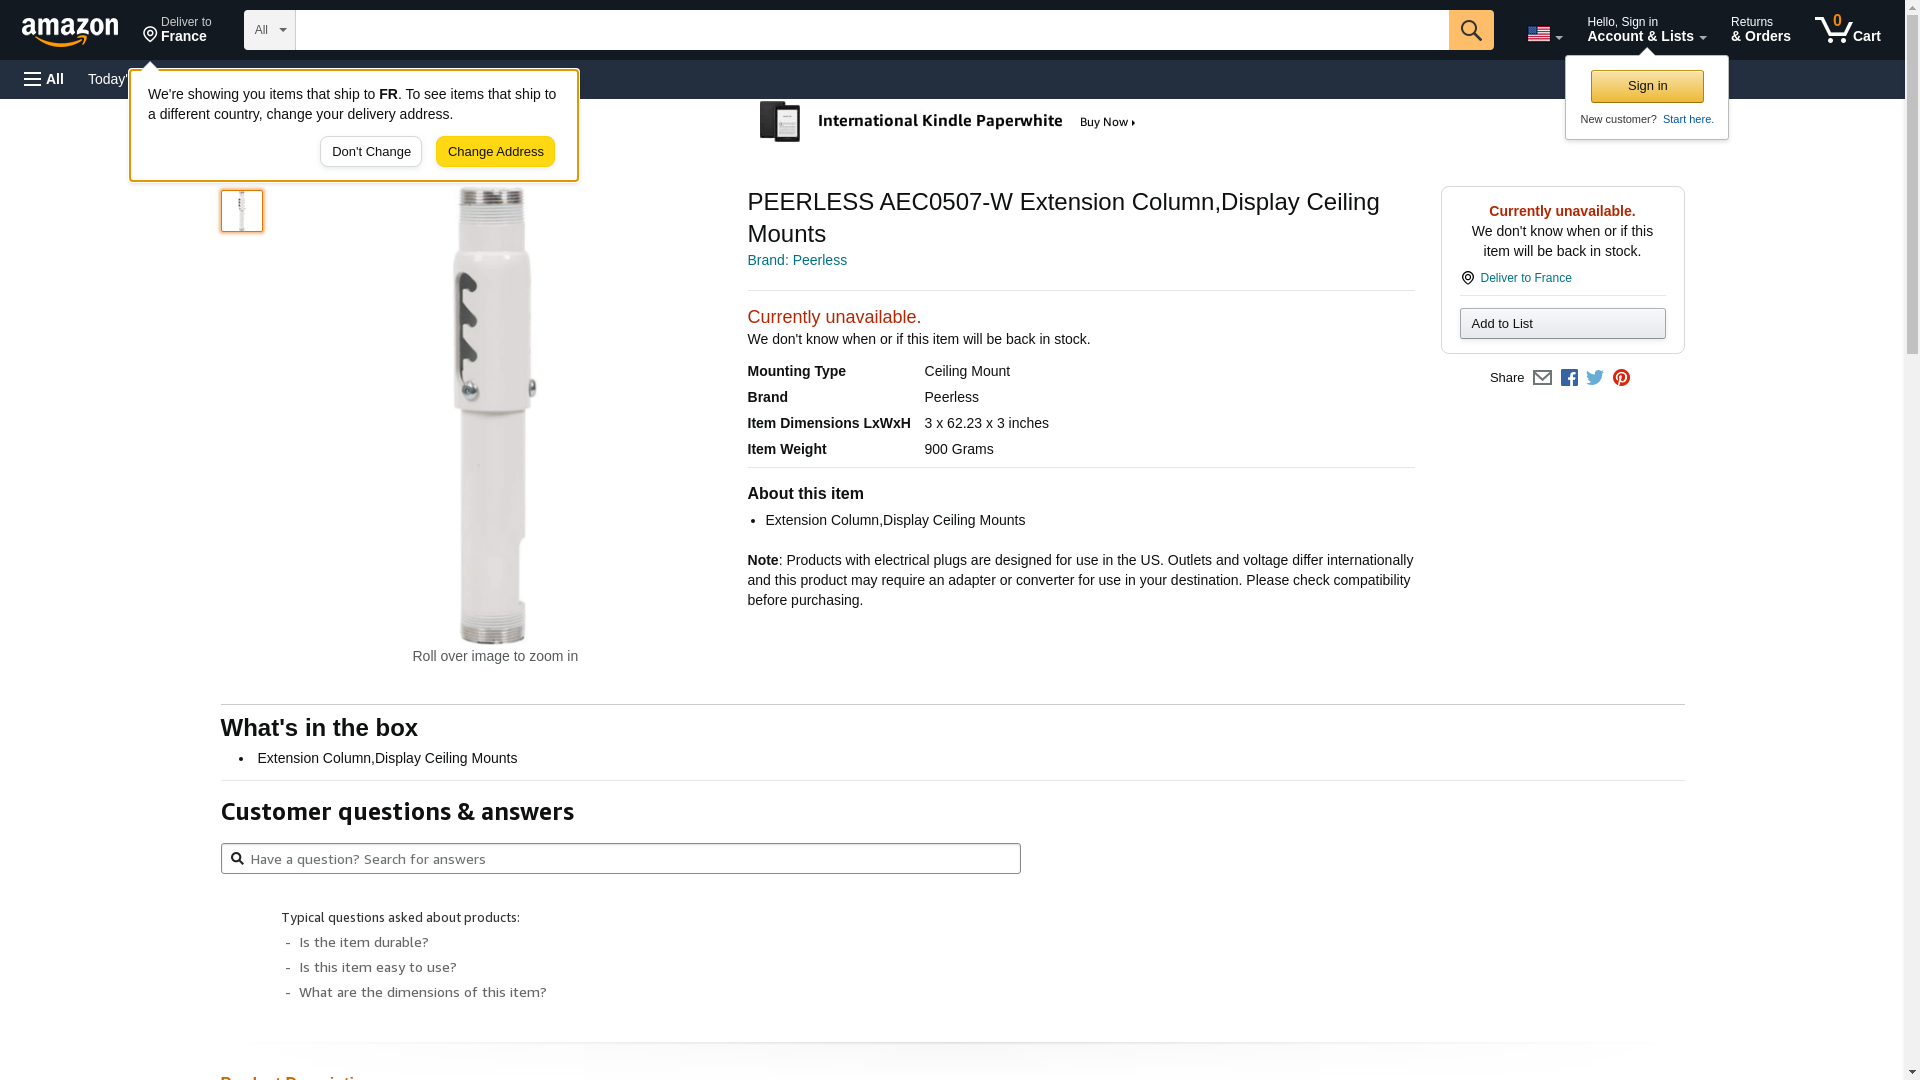Image resolution: width=1920 pixels, height=1080 pixels.
Task: Click the magnifying glass search button
Action: click(1470, 30)
